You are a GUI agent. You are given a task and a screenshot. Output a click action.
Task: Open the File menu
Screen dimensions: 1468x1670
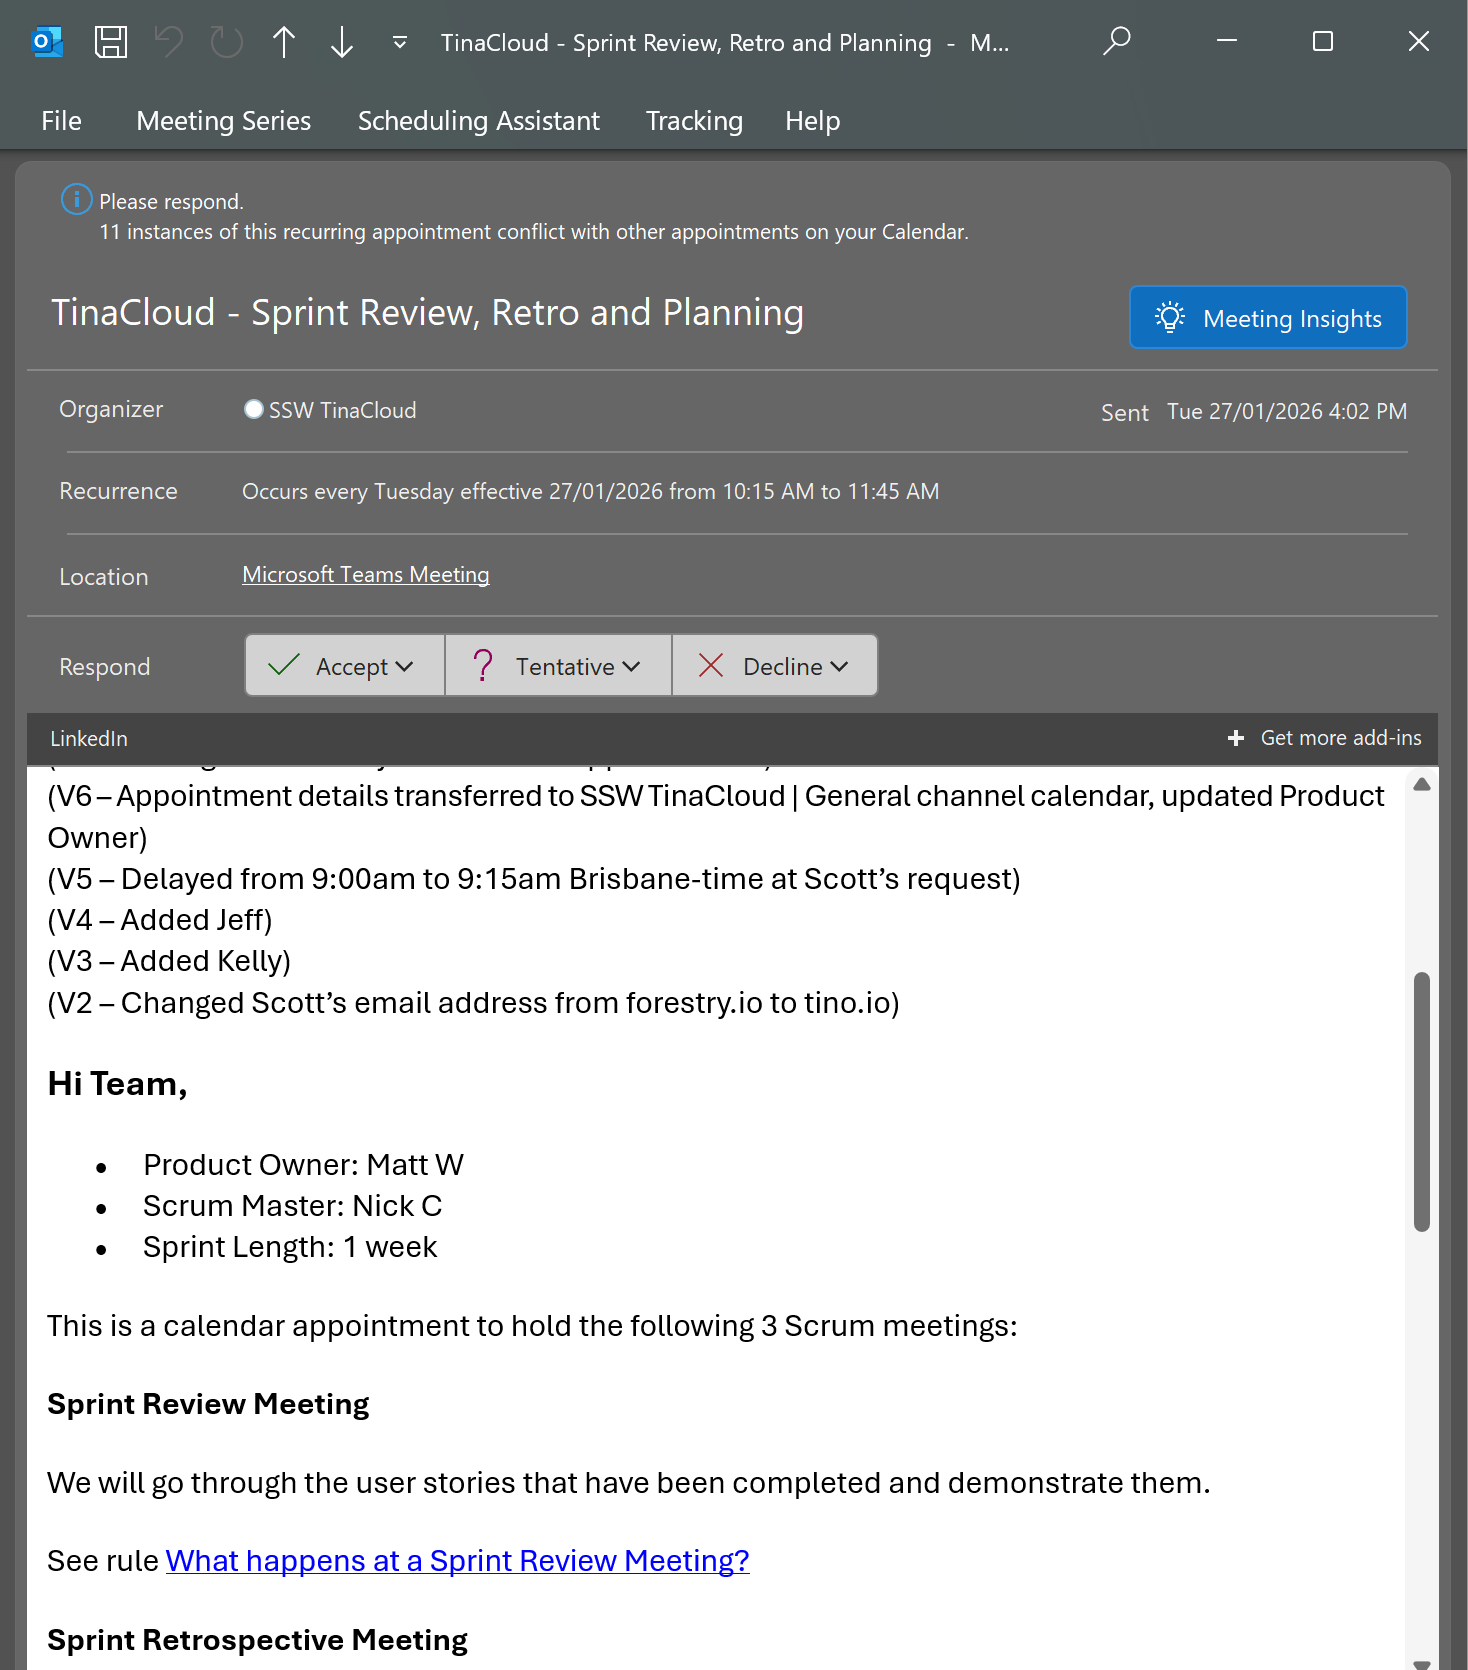pos(61,121)
